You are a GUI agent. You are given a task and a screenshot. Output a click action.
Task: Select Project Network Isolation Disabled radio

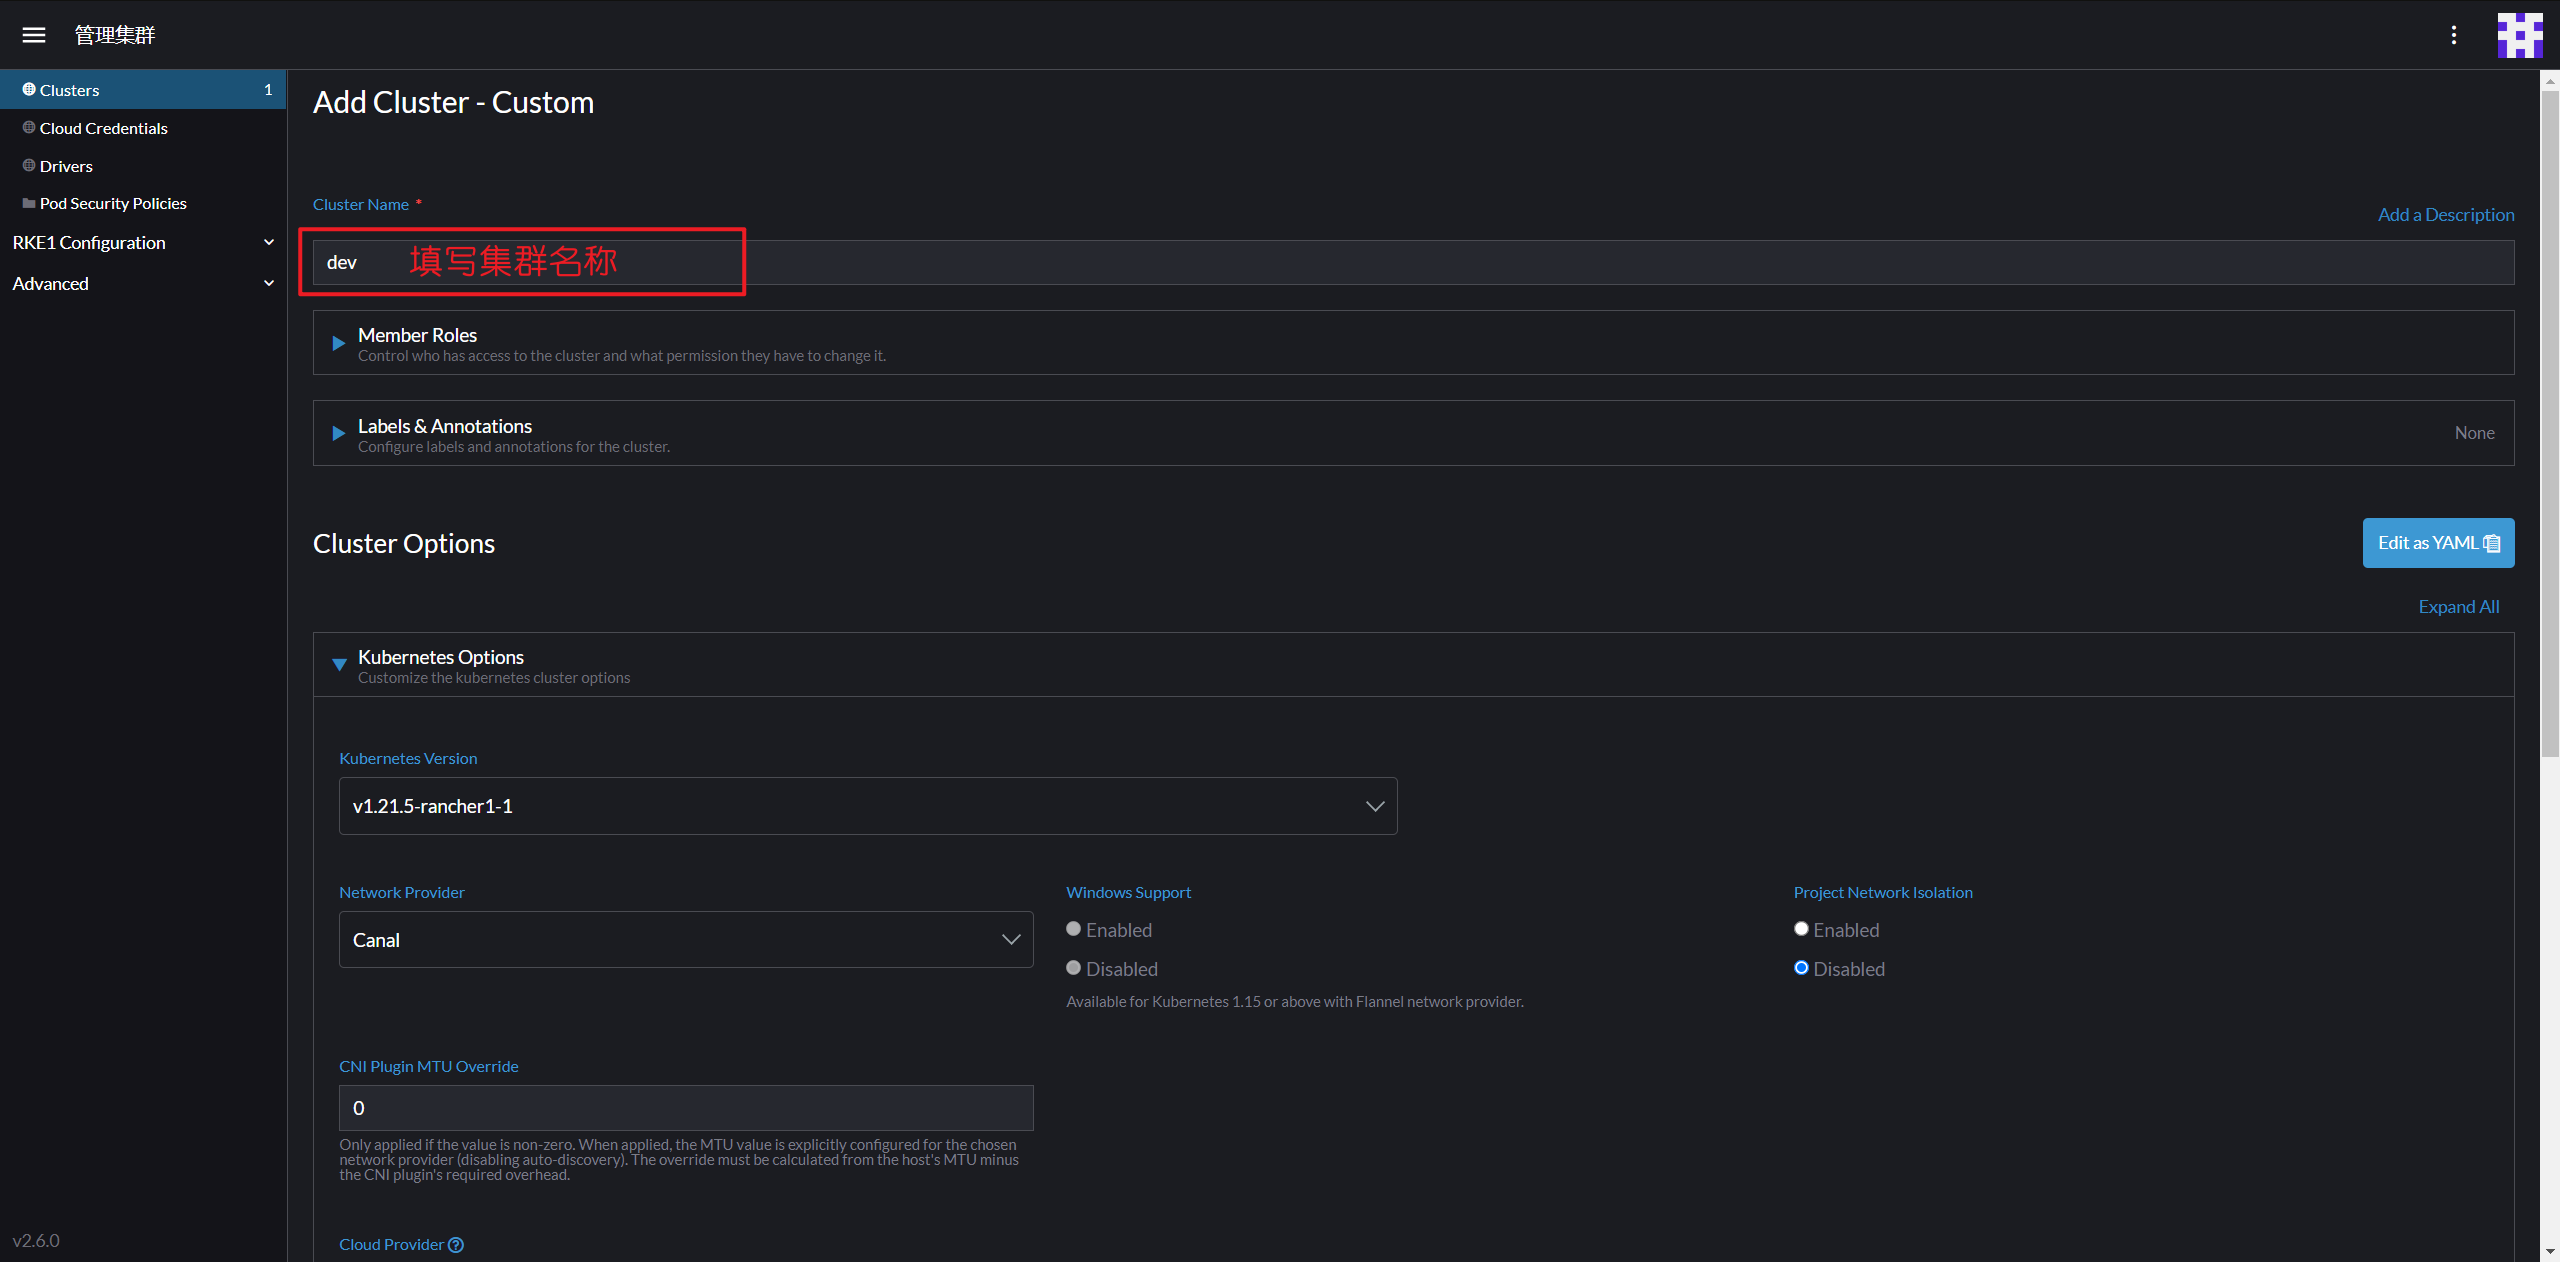[x=1801, y=968]
